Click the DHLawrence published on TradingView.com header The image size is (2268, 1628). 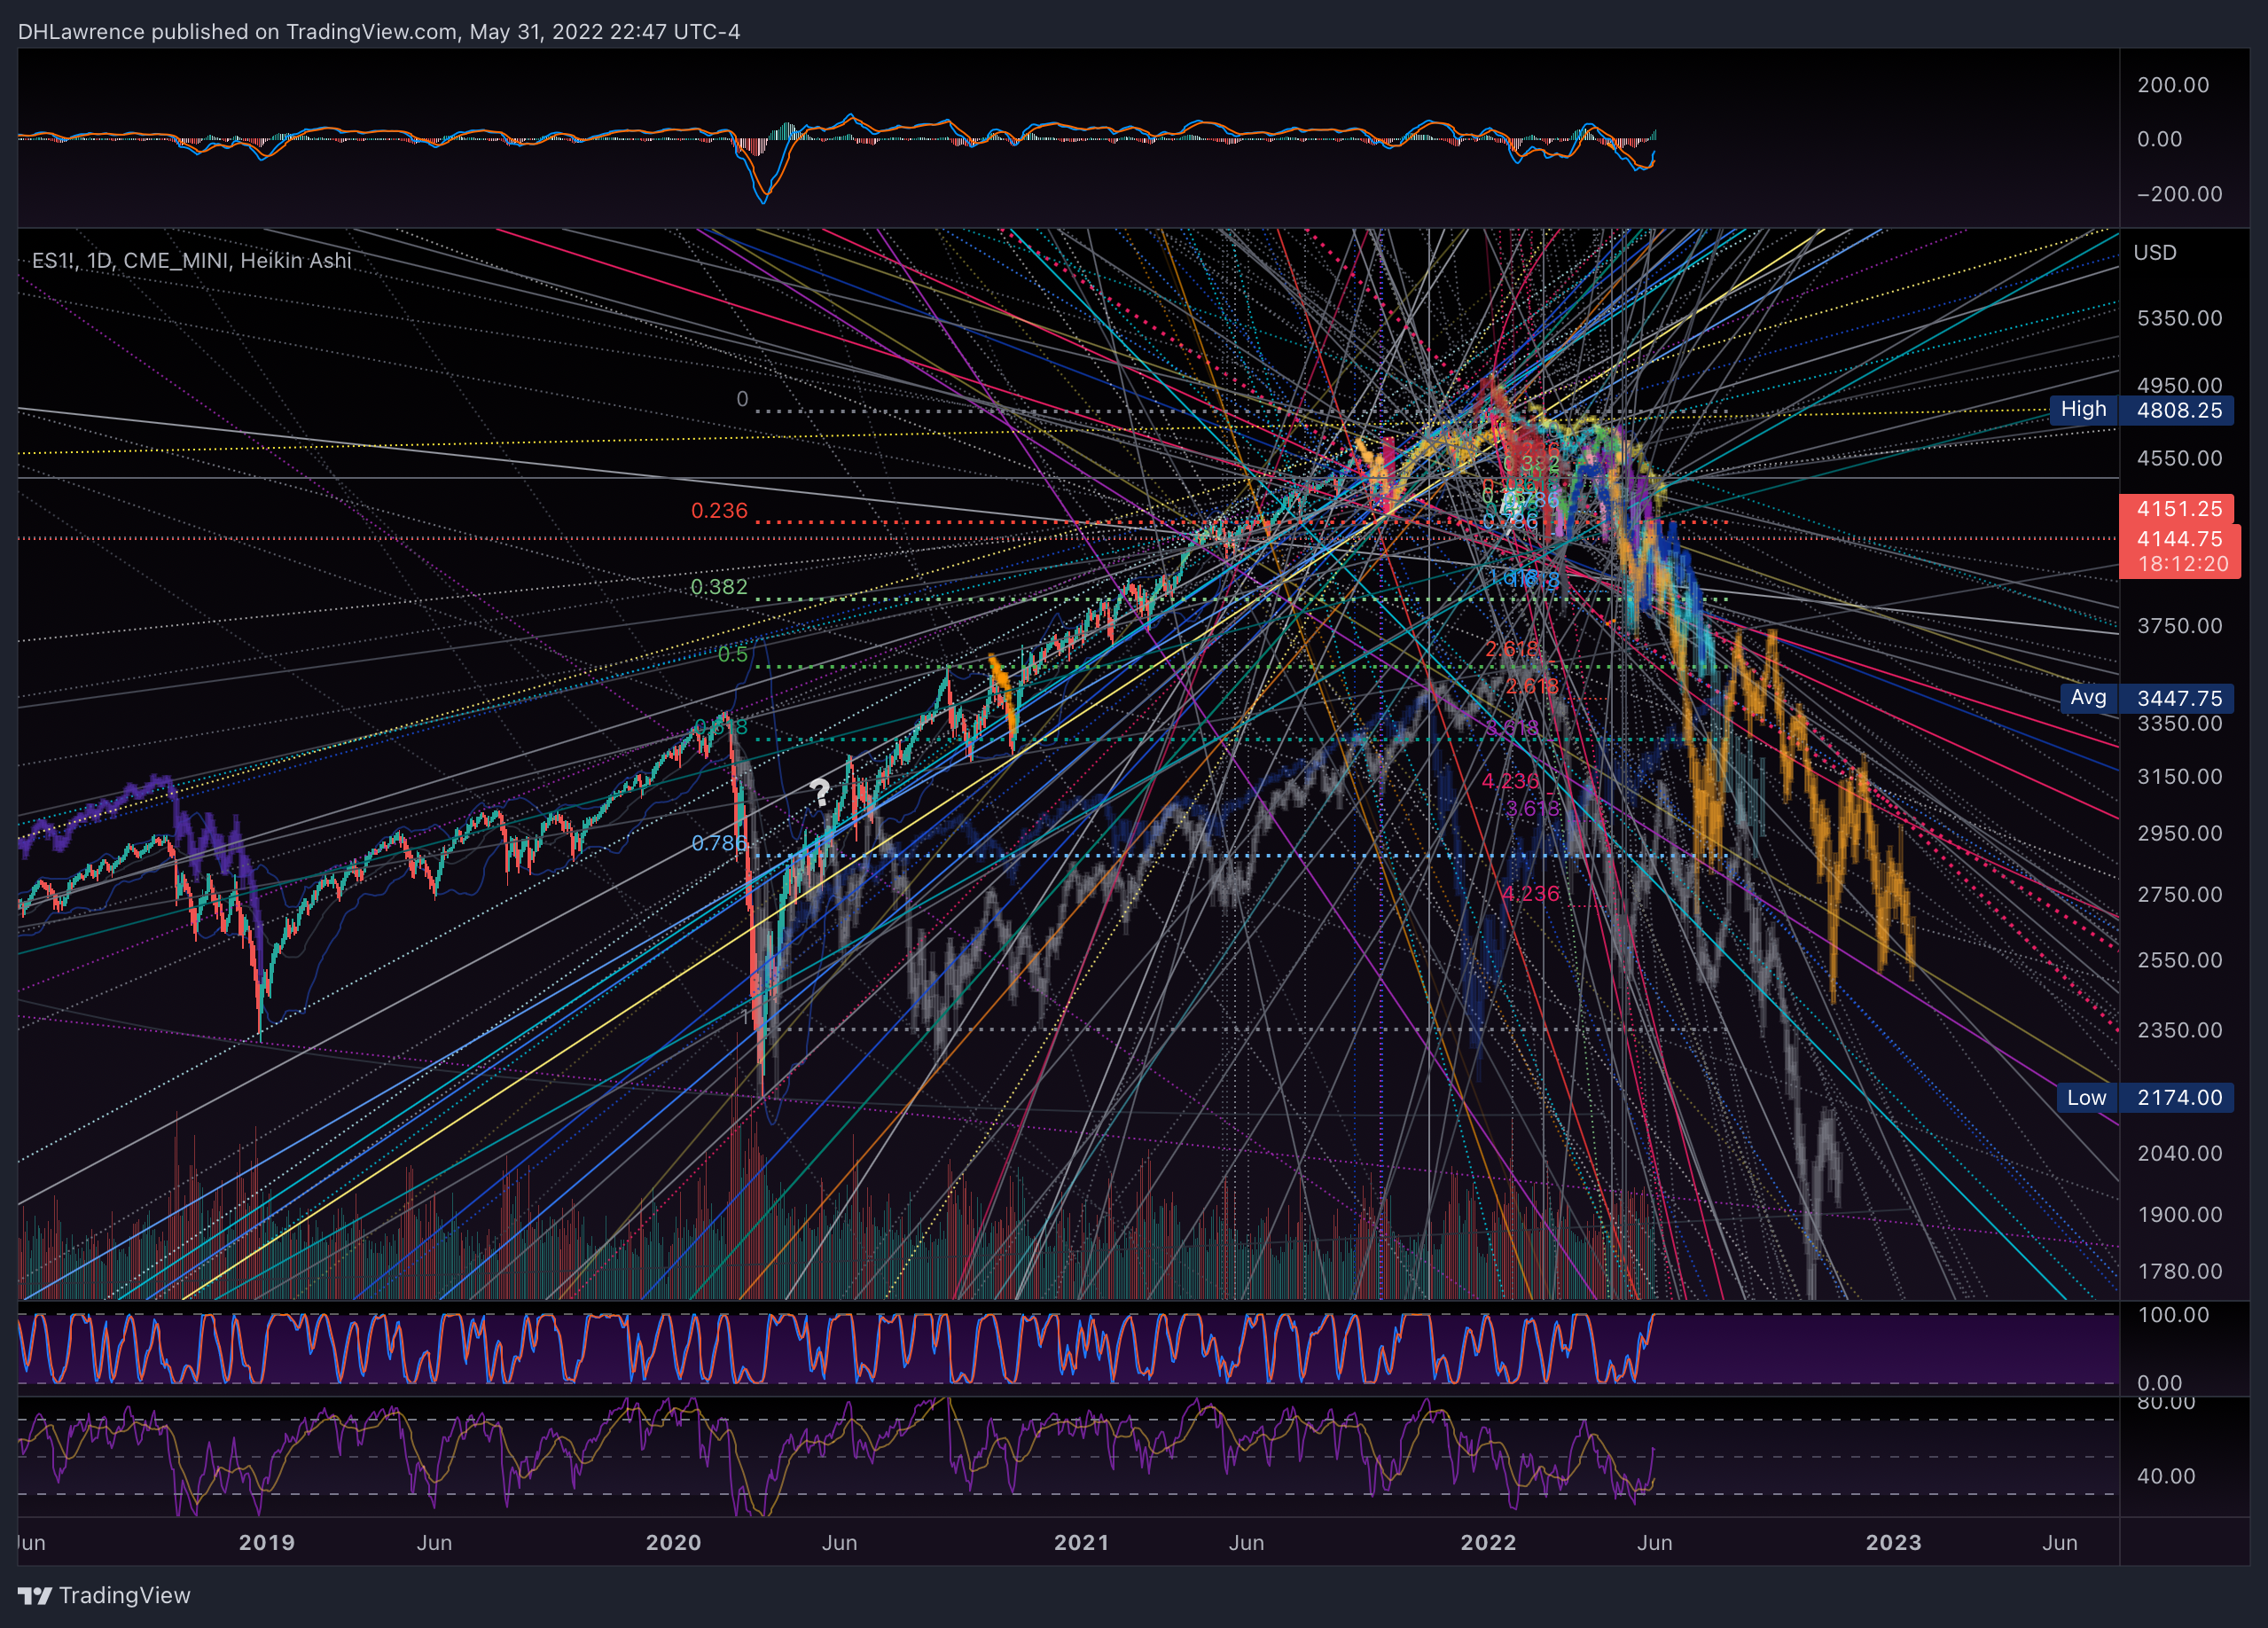point(379,31)
